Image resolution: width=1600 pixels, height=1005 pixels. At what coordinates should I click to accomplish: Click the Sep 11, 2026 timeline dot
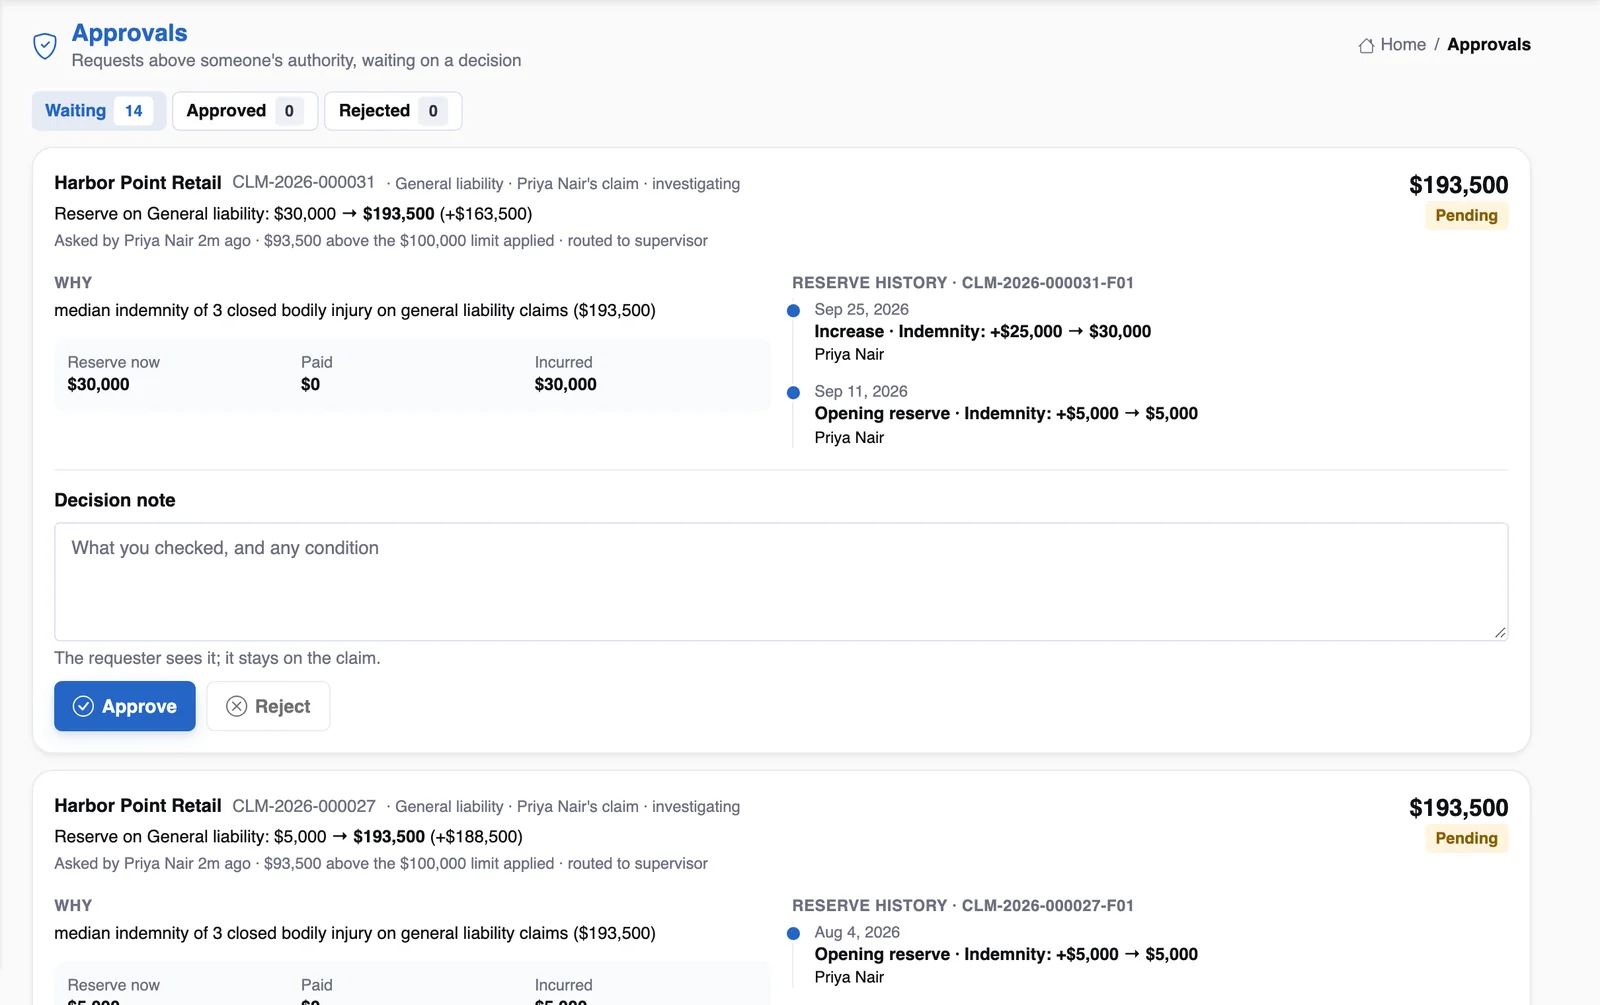(793, 393)
